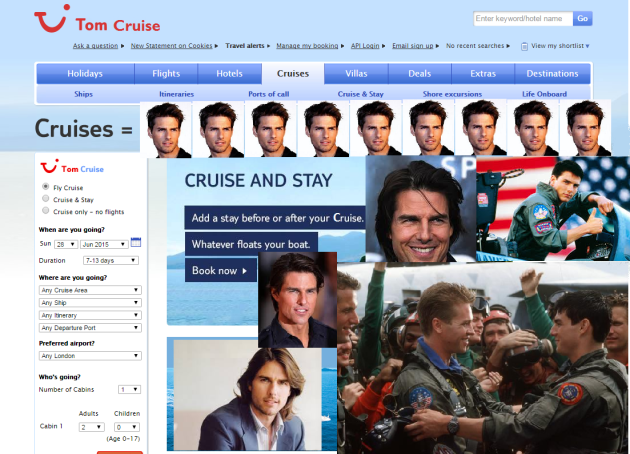Switch to the Flights tab
Image resolution: width=630 pixels, height=454 pixels.
pyautogui.click(x=166, y=74)
